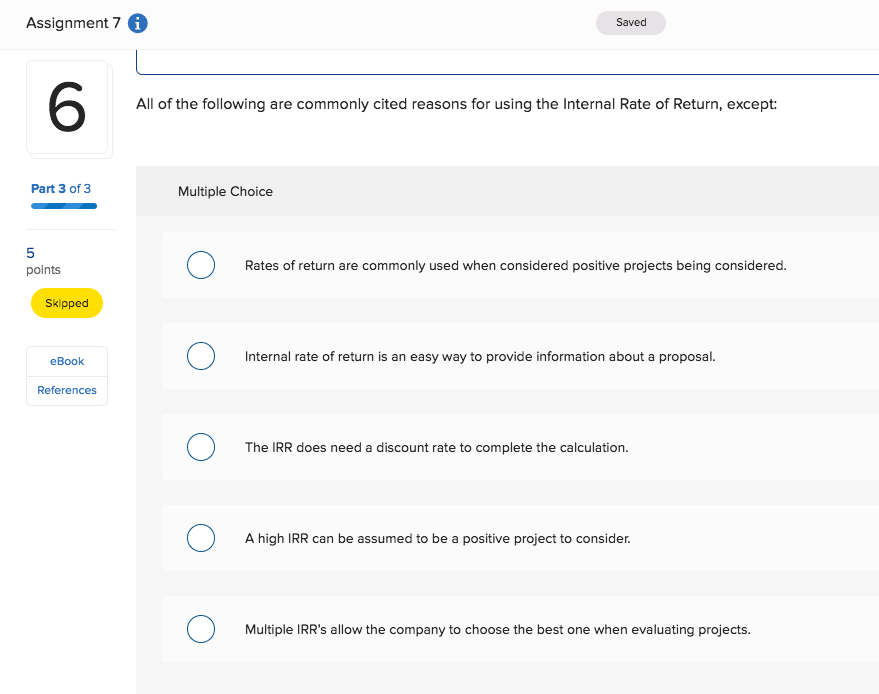
Task: Open the eBook link
Action: 67,361
